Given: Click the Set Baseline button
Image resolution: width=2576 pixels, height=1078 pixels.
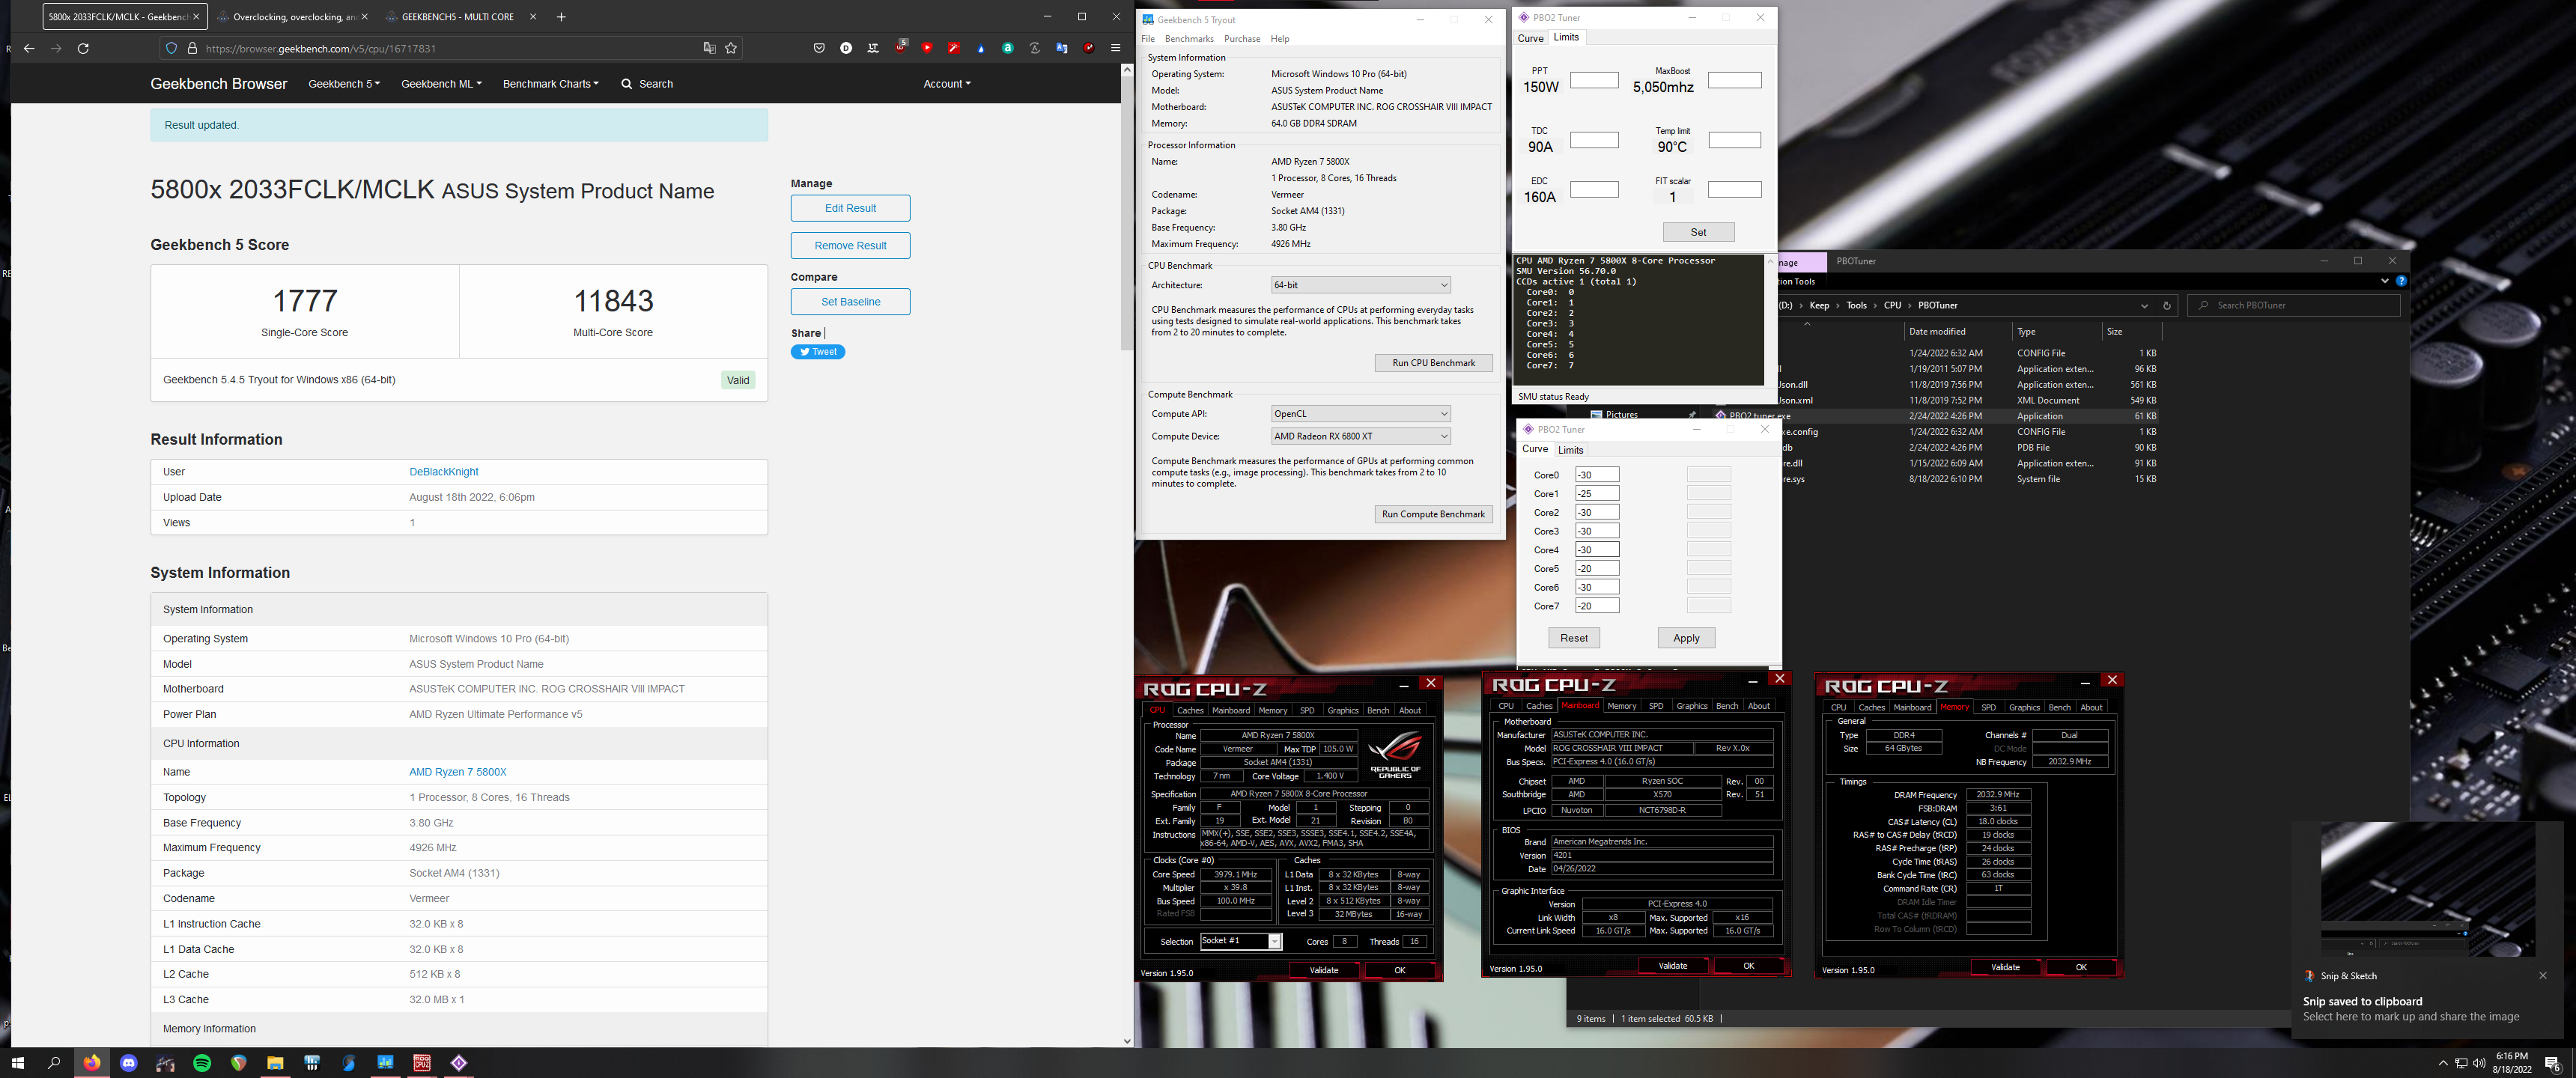Looking at the screenshot, I should [850, 302].
